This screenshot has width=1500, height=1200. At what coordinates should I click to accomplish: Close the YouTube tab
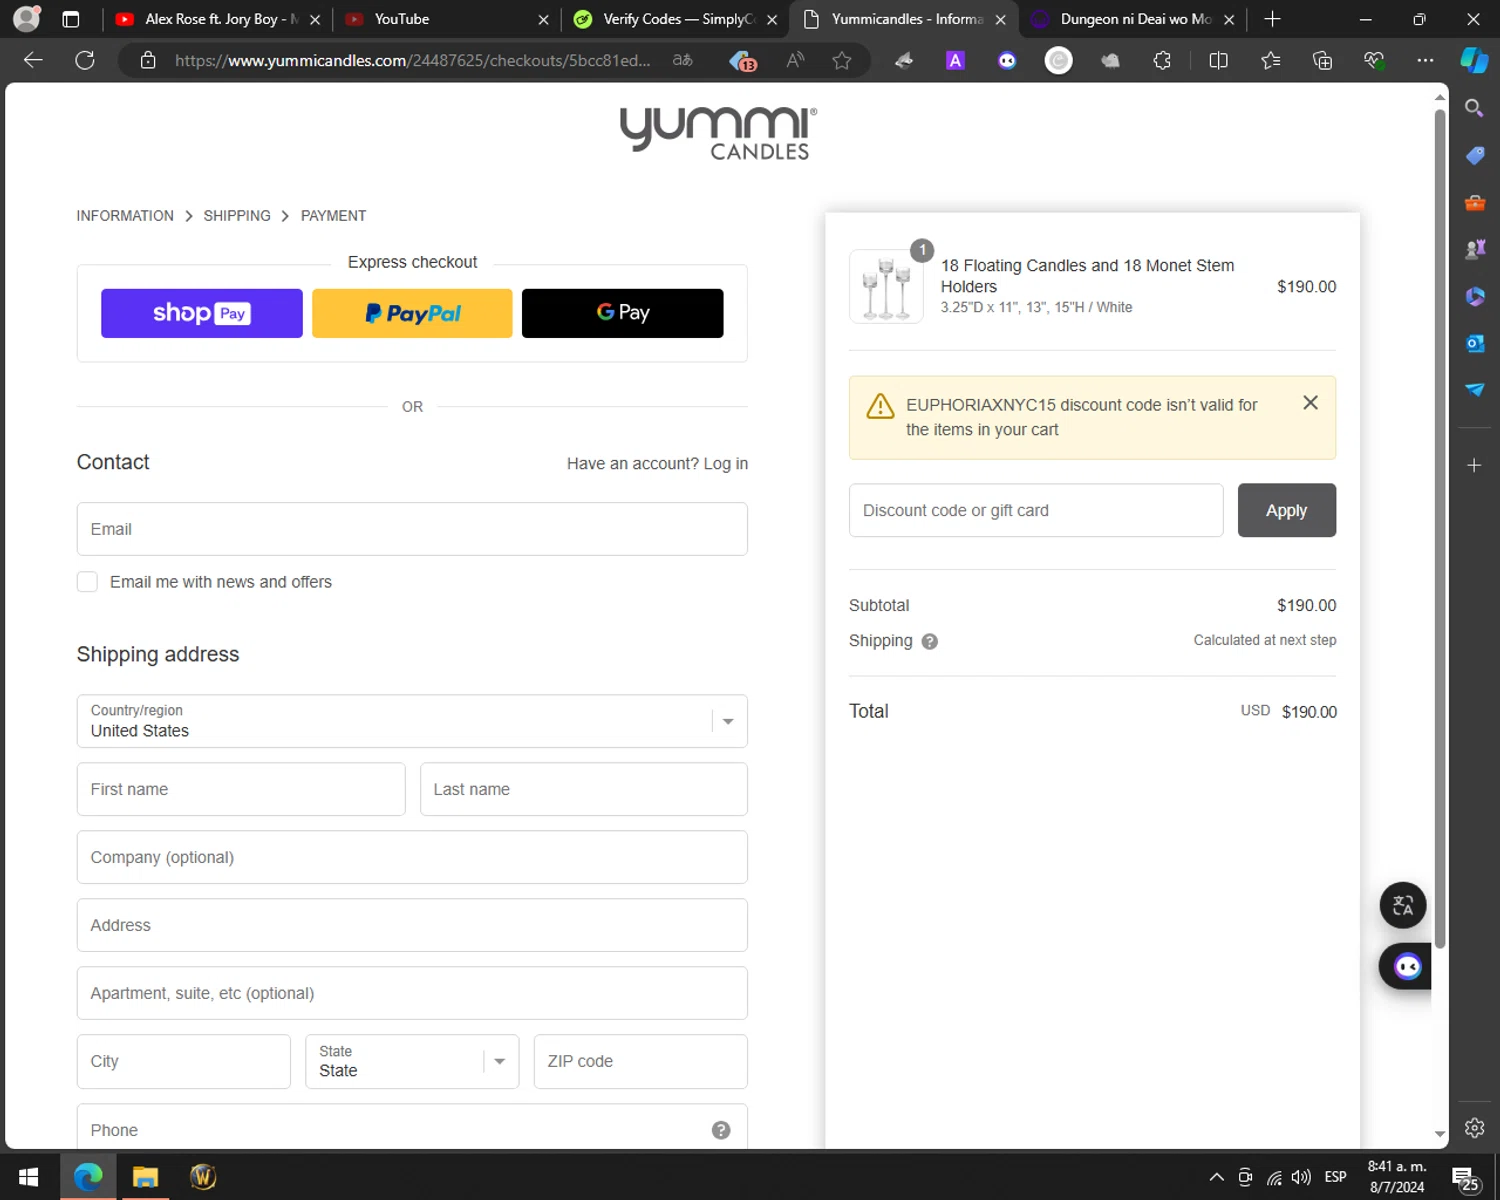point(543,19)
